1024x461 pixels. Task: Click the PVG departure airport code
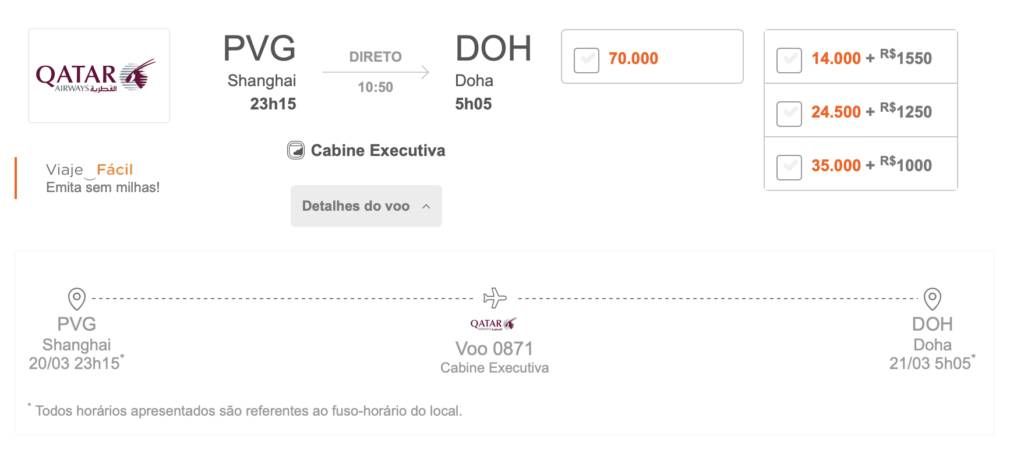(259, 48)
